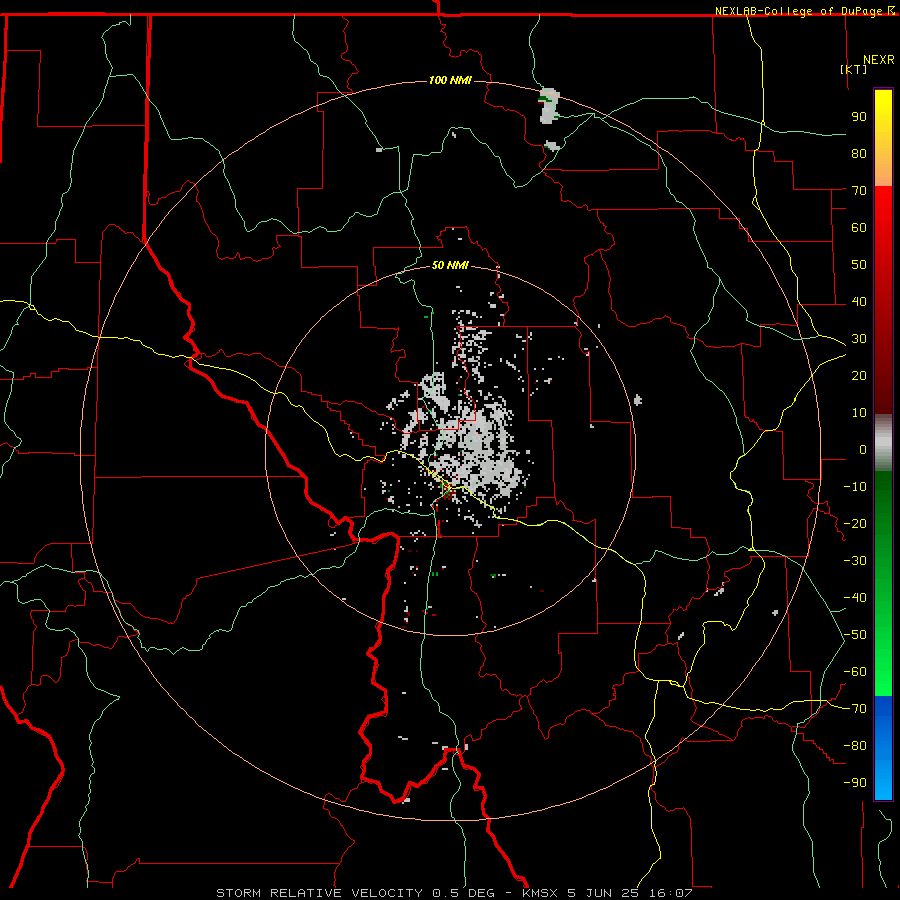This screenshot has height=900, width=900.
Task: Click the 0 value on the velocity scale
Action: point(863,449)
